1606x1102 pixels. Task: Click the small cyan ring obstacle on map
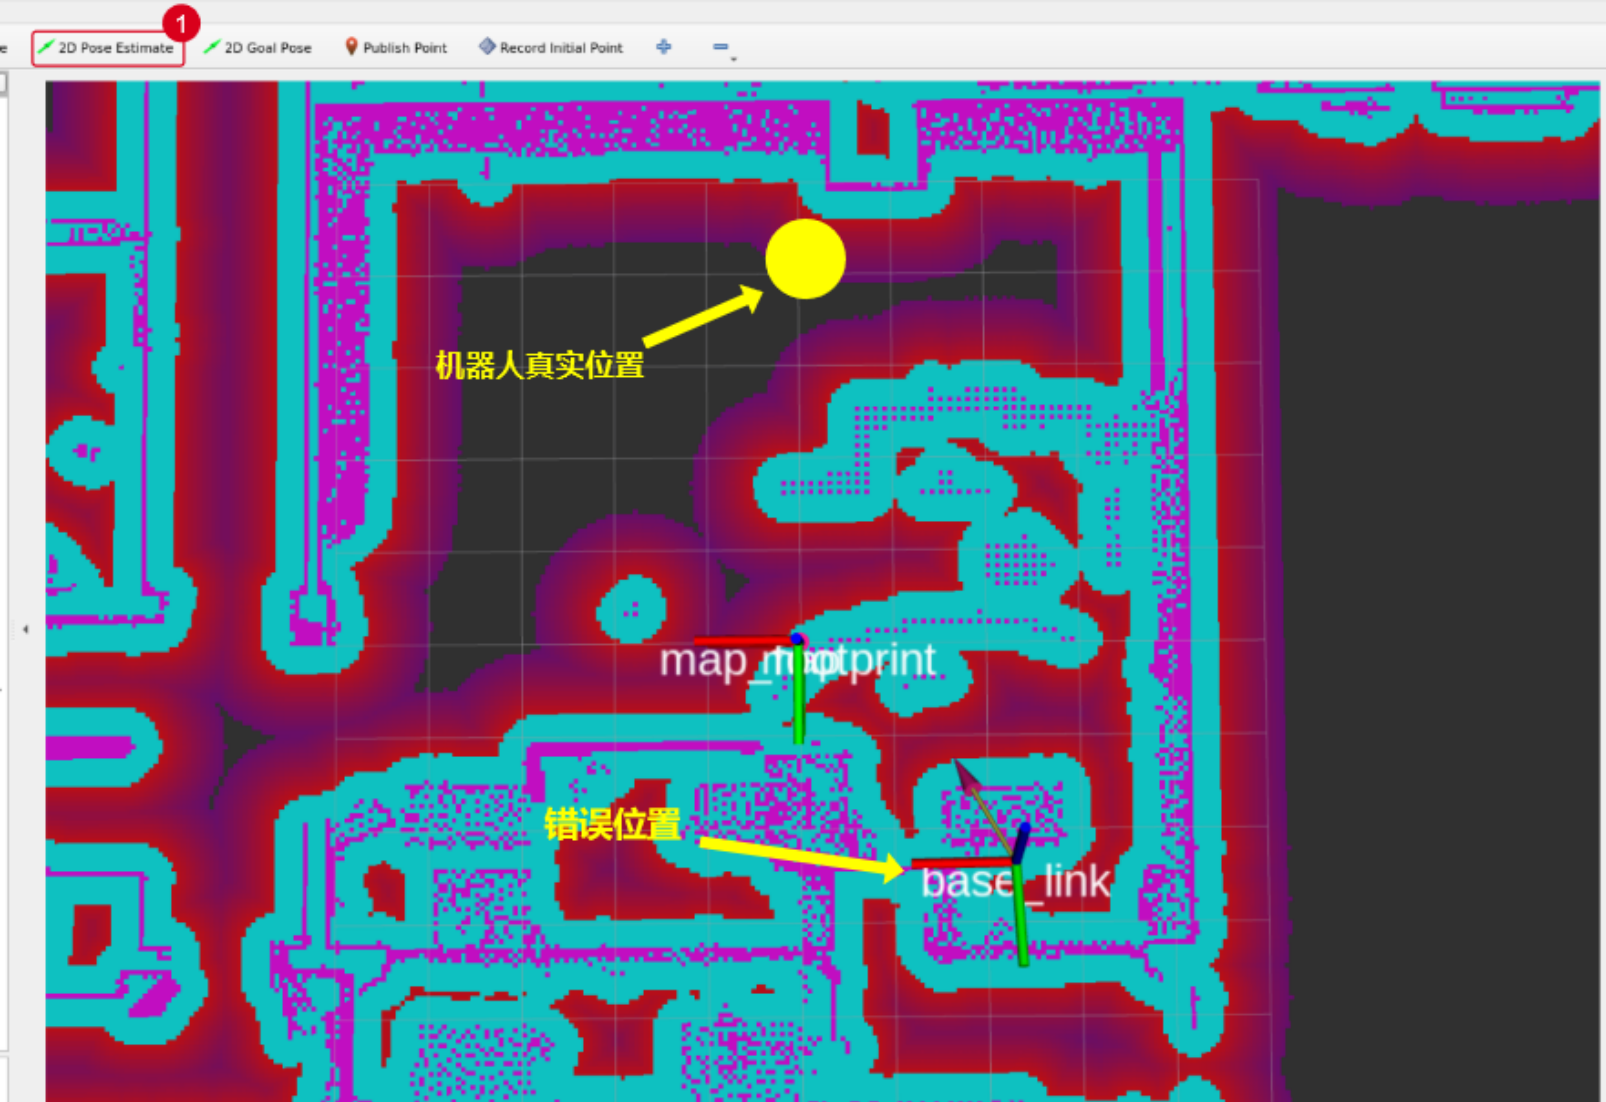coord(631,609)
